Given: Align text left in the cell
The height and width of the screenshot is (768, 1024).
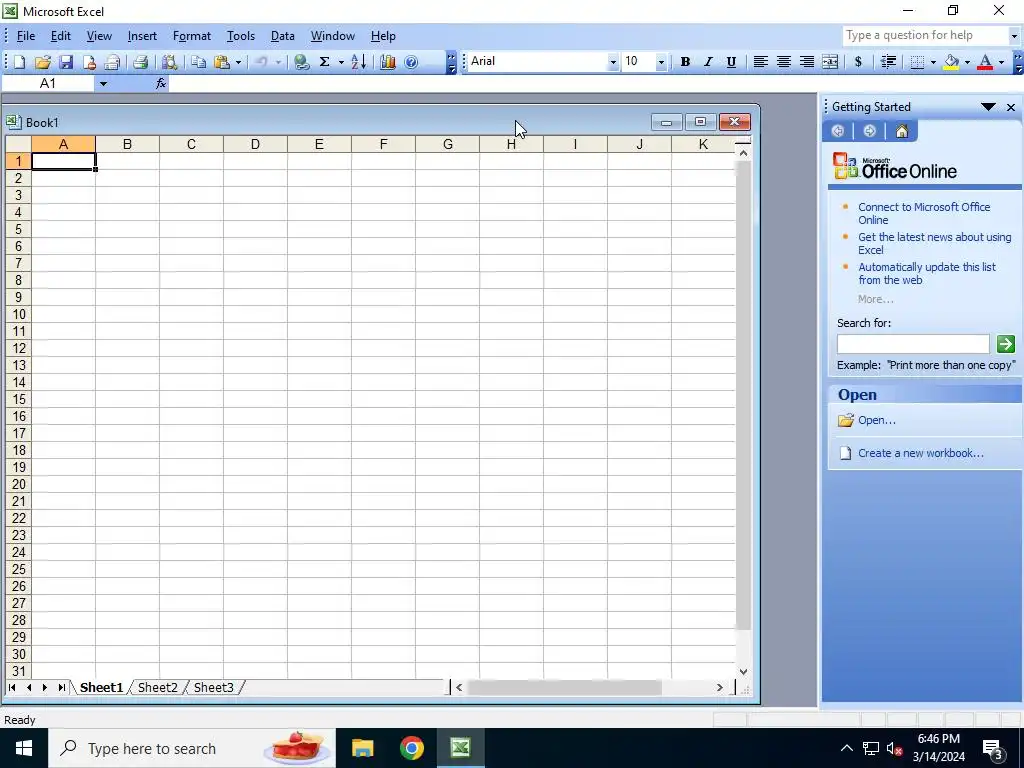Looking at the screenshot, I should (760, 61).
